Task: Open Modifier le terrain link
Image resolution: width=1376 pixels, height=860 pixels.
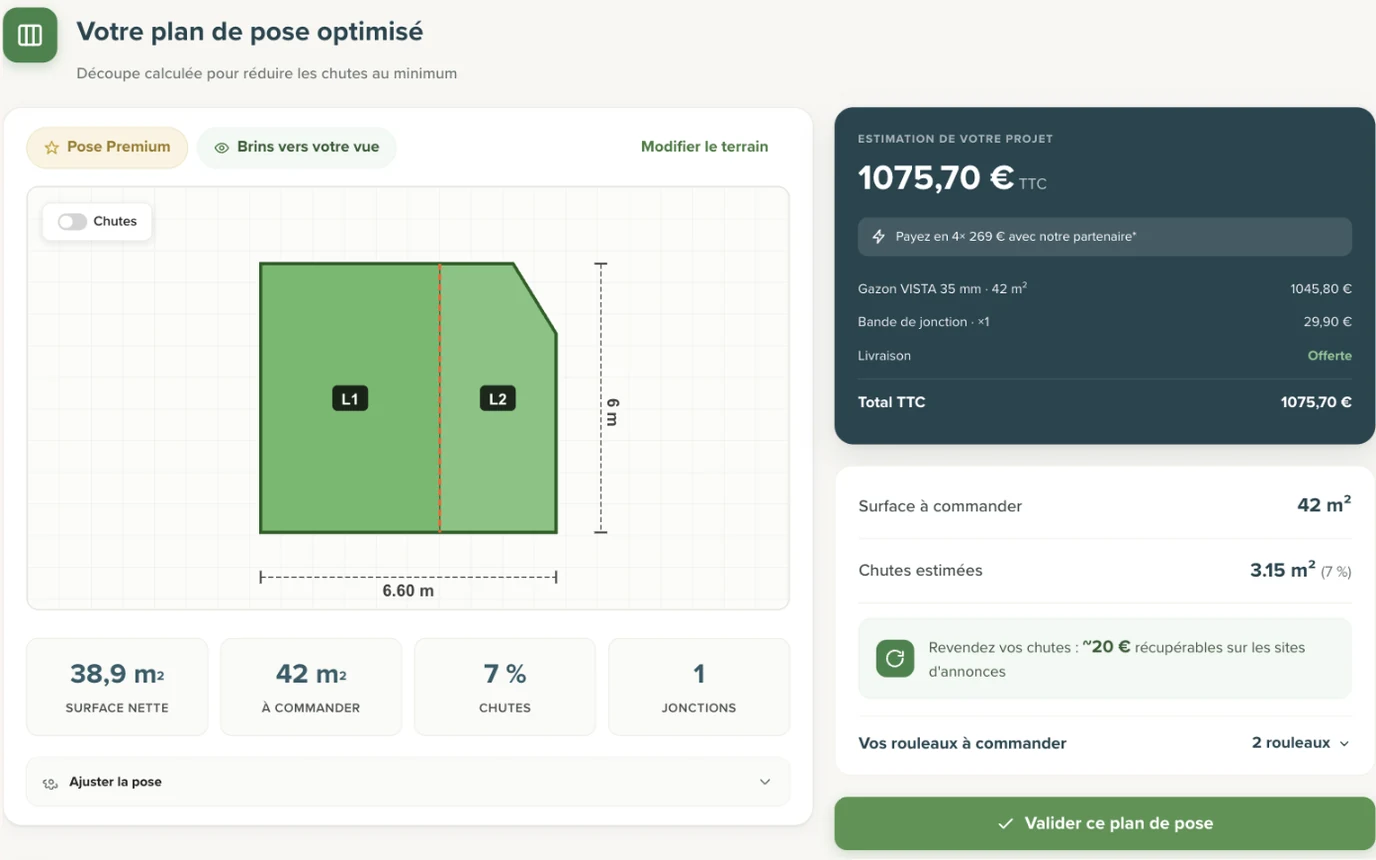Action: click(x=705, y=147)
